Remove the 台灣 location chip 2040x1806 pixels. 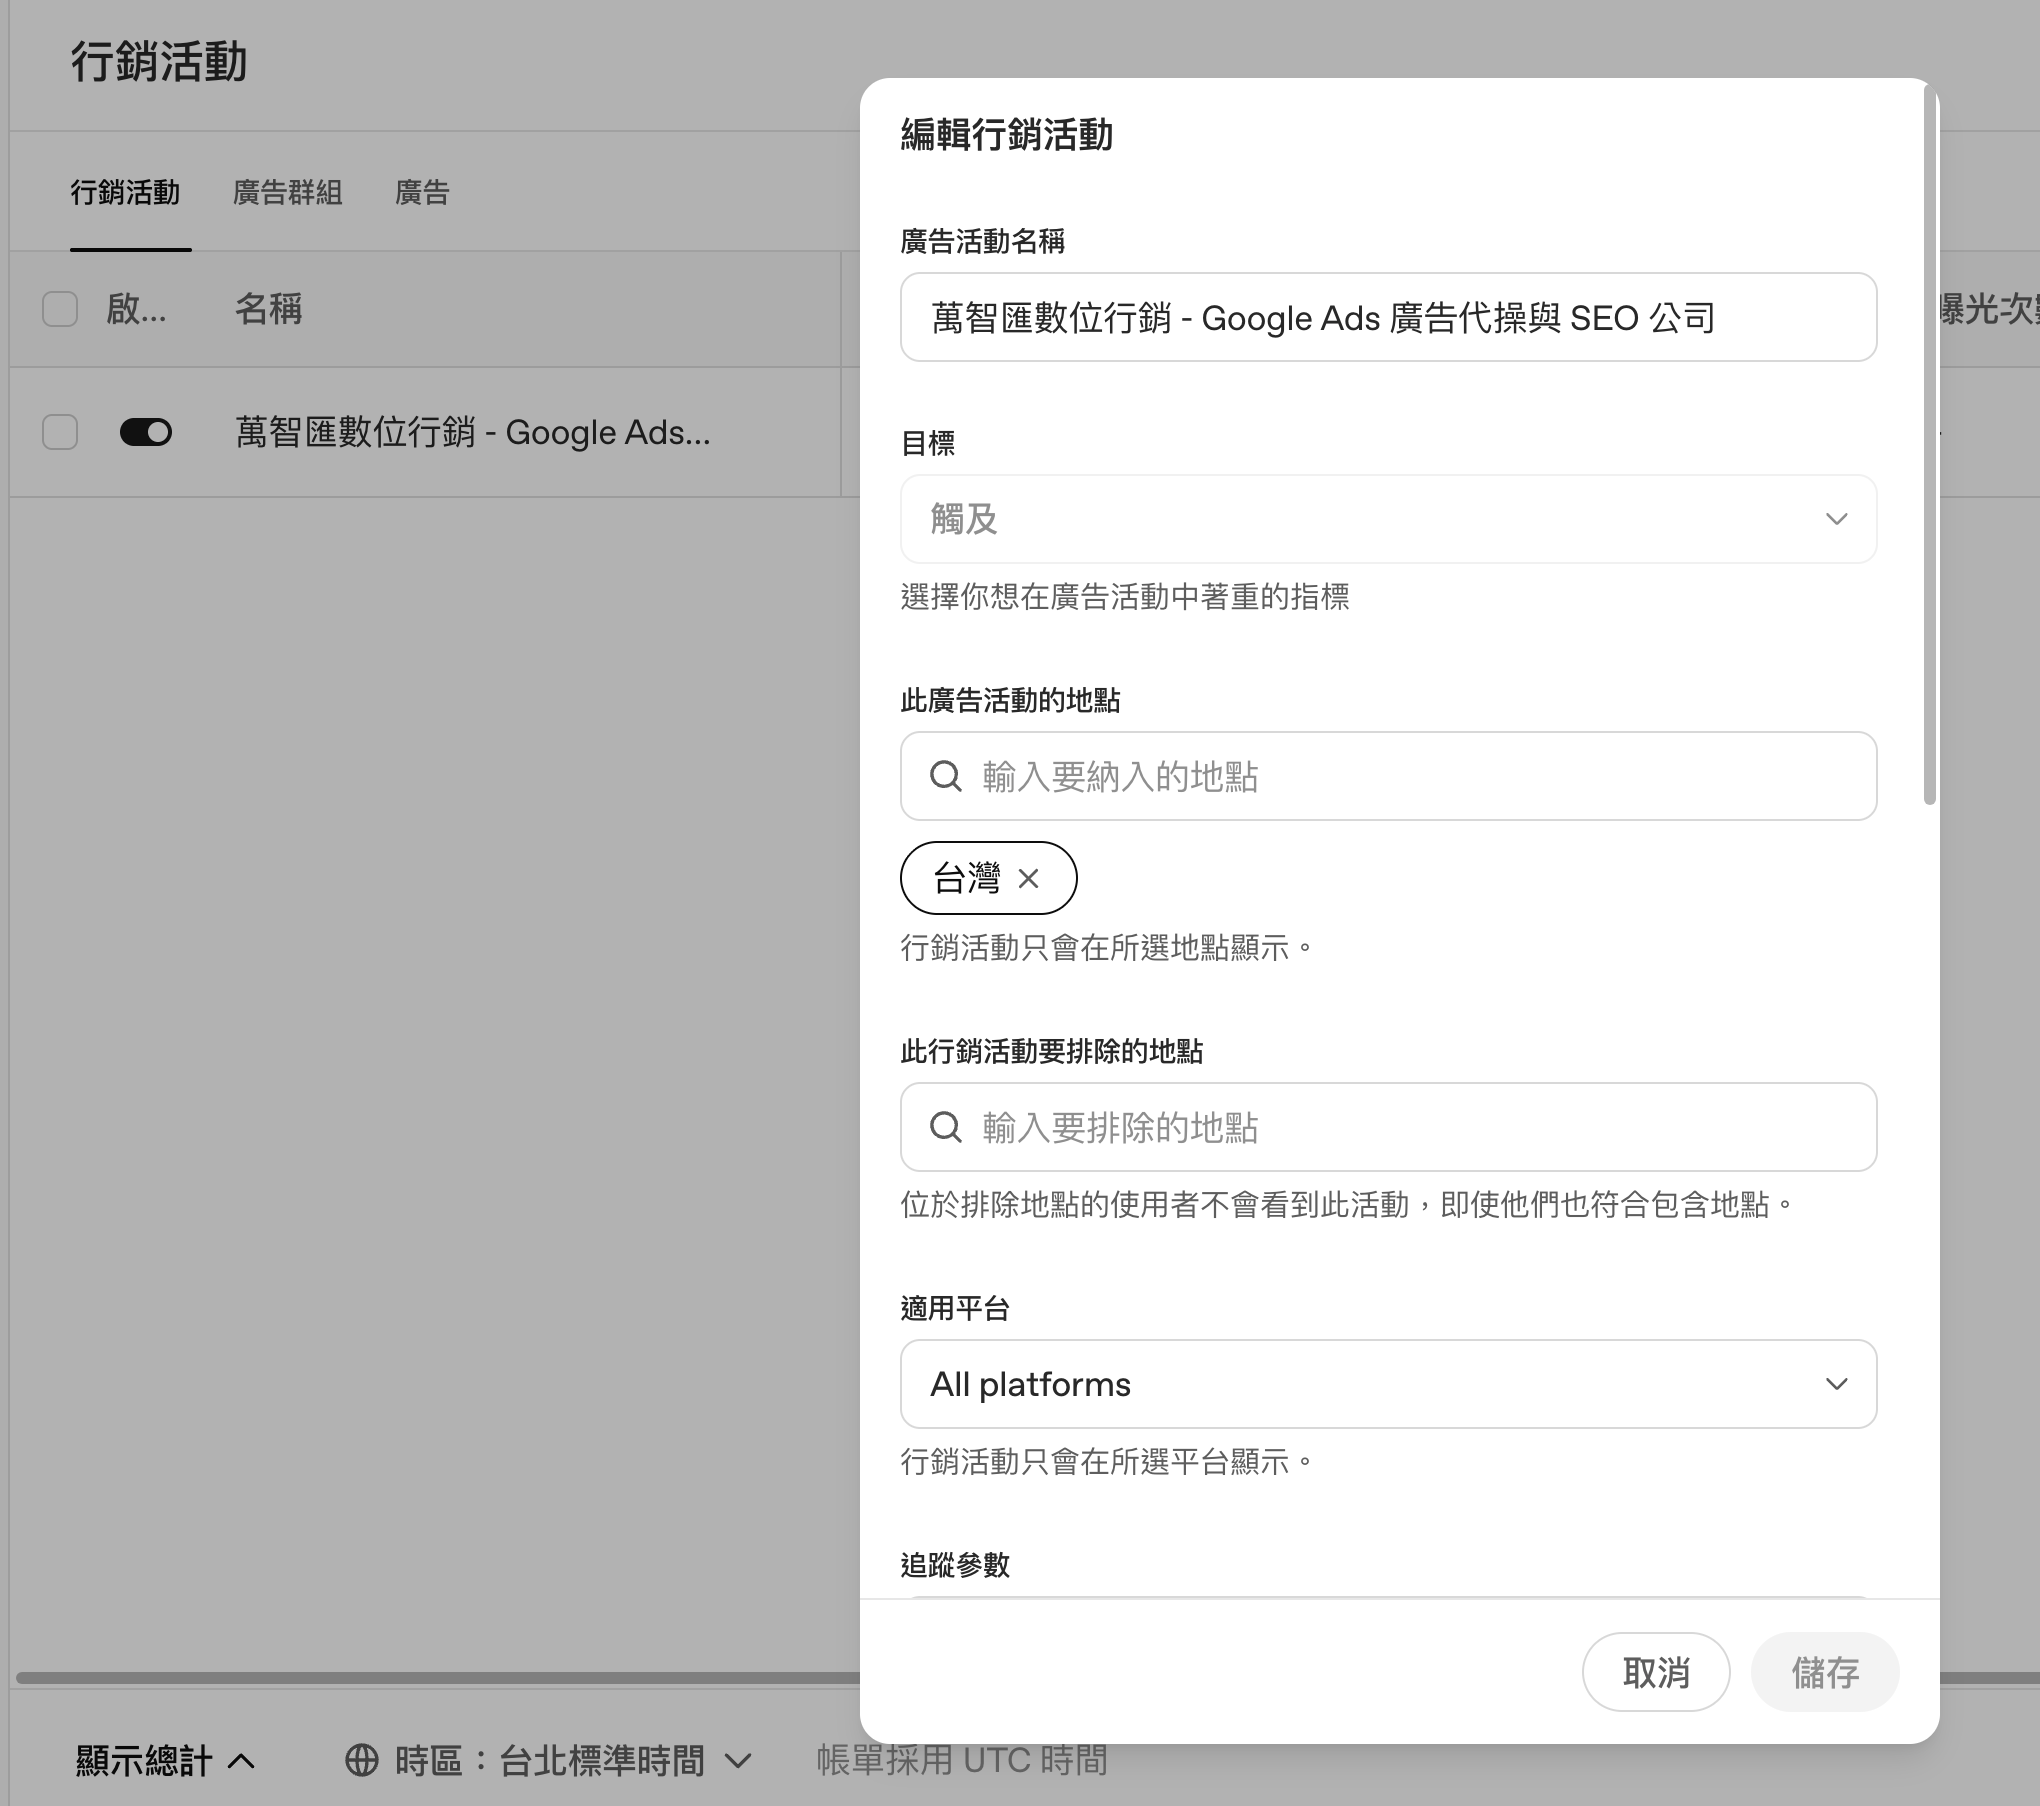[1028, 878]
